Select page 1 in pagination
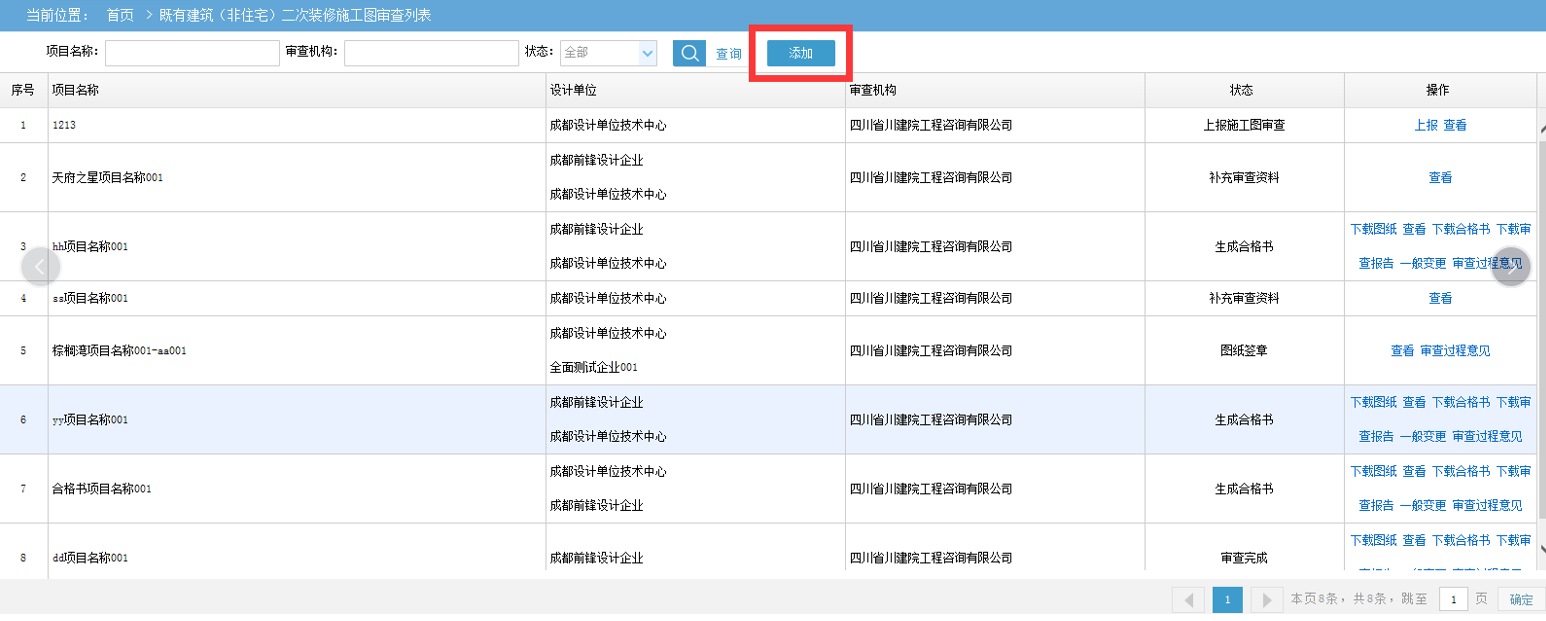Screen dimensions: 1546x621 click(1227, 600)
